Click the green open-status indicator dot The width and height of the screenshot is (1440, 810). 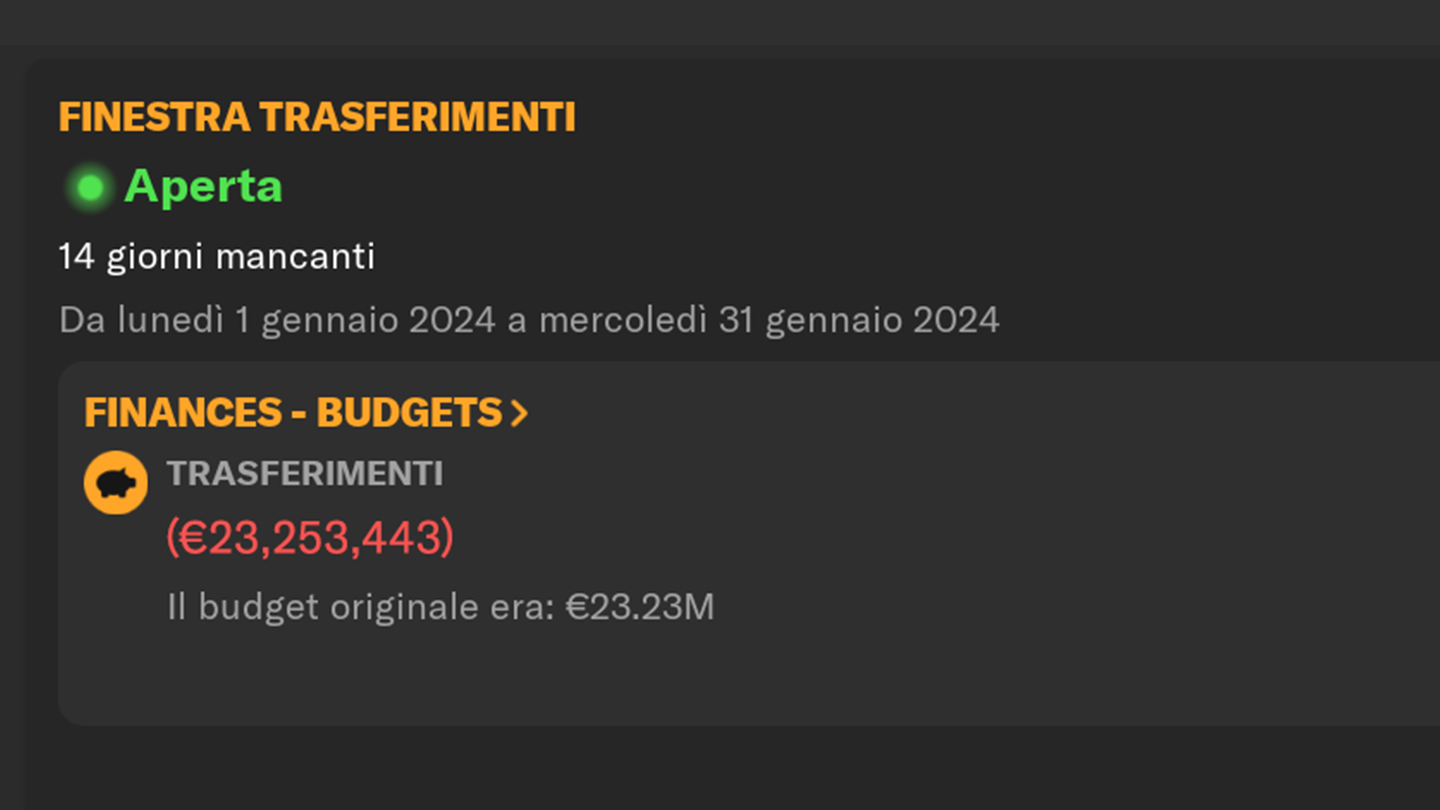point(91,188)
